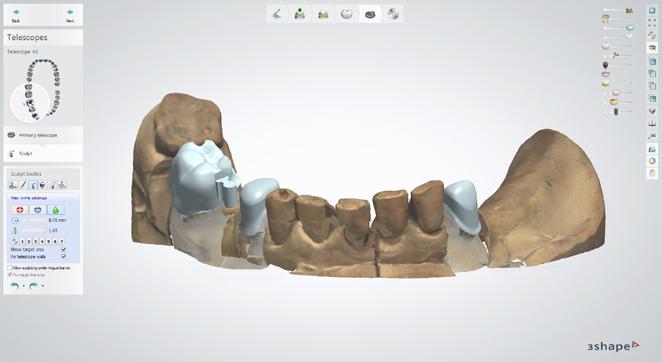This screenshot has width=662, height=362.
Task: Click the first workflow icon in top toolbar
Action: [x=277, y=14]
